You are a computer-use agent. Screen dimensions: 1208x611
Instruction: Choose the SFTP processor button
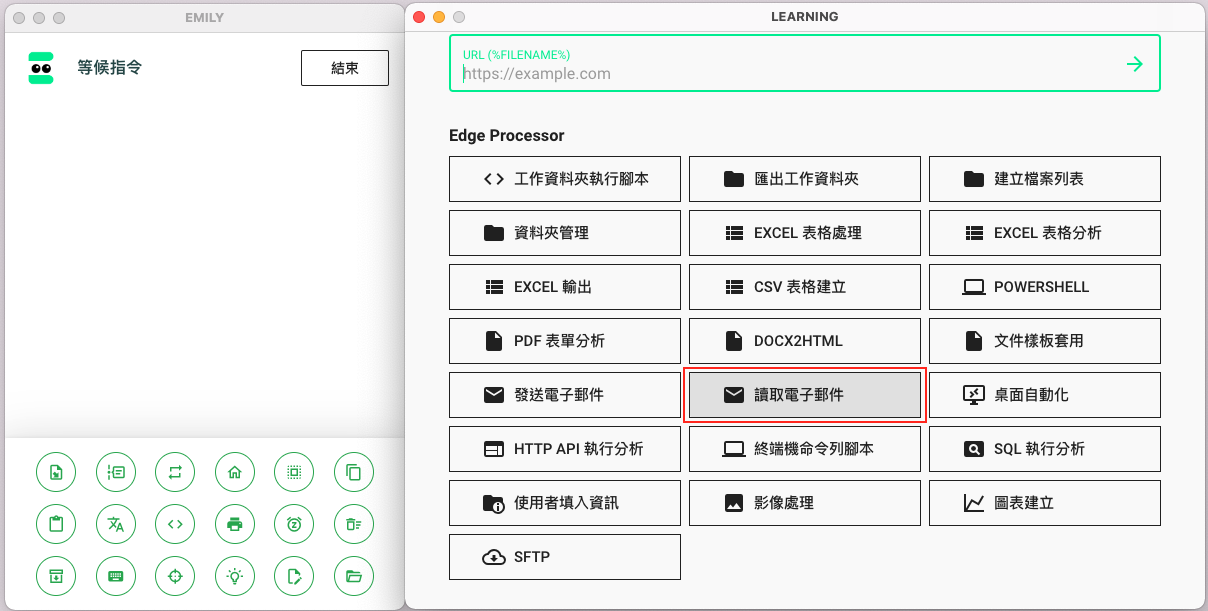click(x=564, y=557)
